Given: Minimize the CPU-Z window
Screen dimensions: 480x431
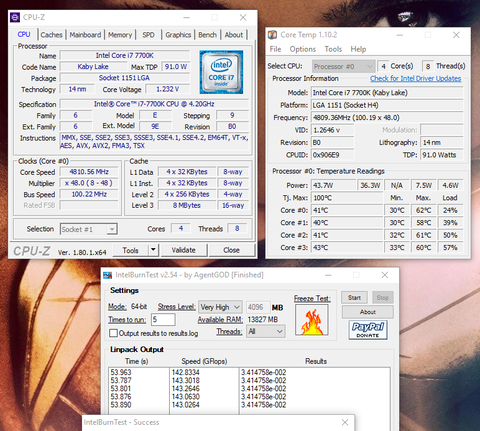Looking at the screenshot, I should [x=187, y=17].
